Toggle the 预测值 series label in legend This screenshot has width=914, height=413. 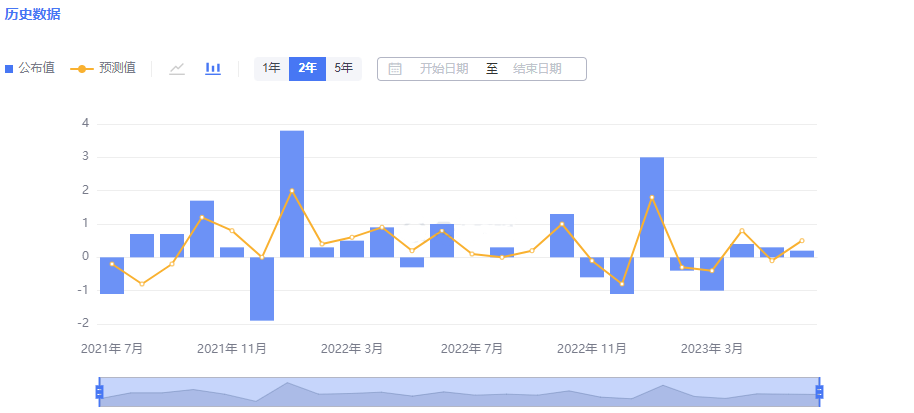pyautogui.click(x=117, y=68)
